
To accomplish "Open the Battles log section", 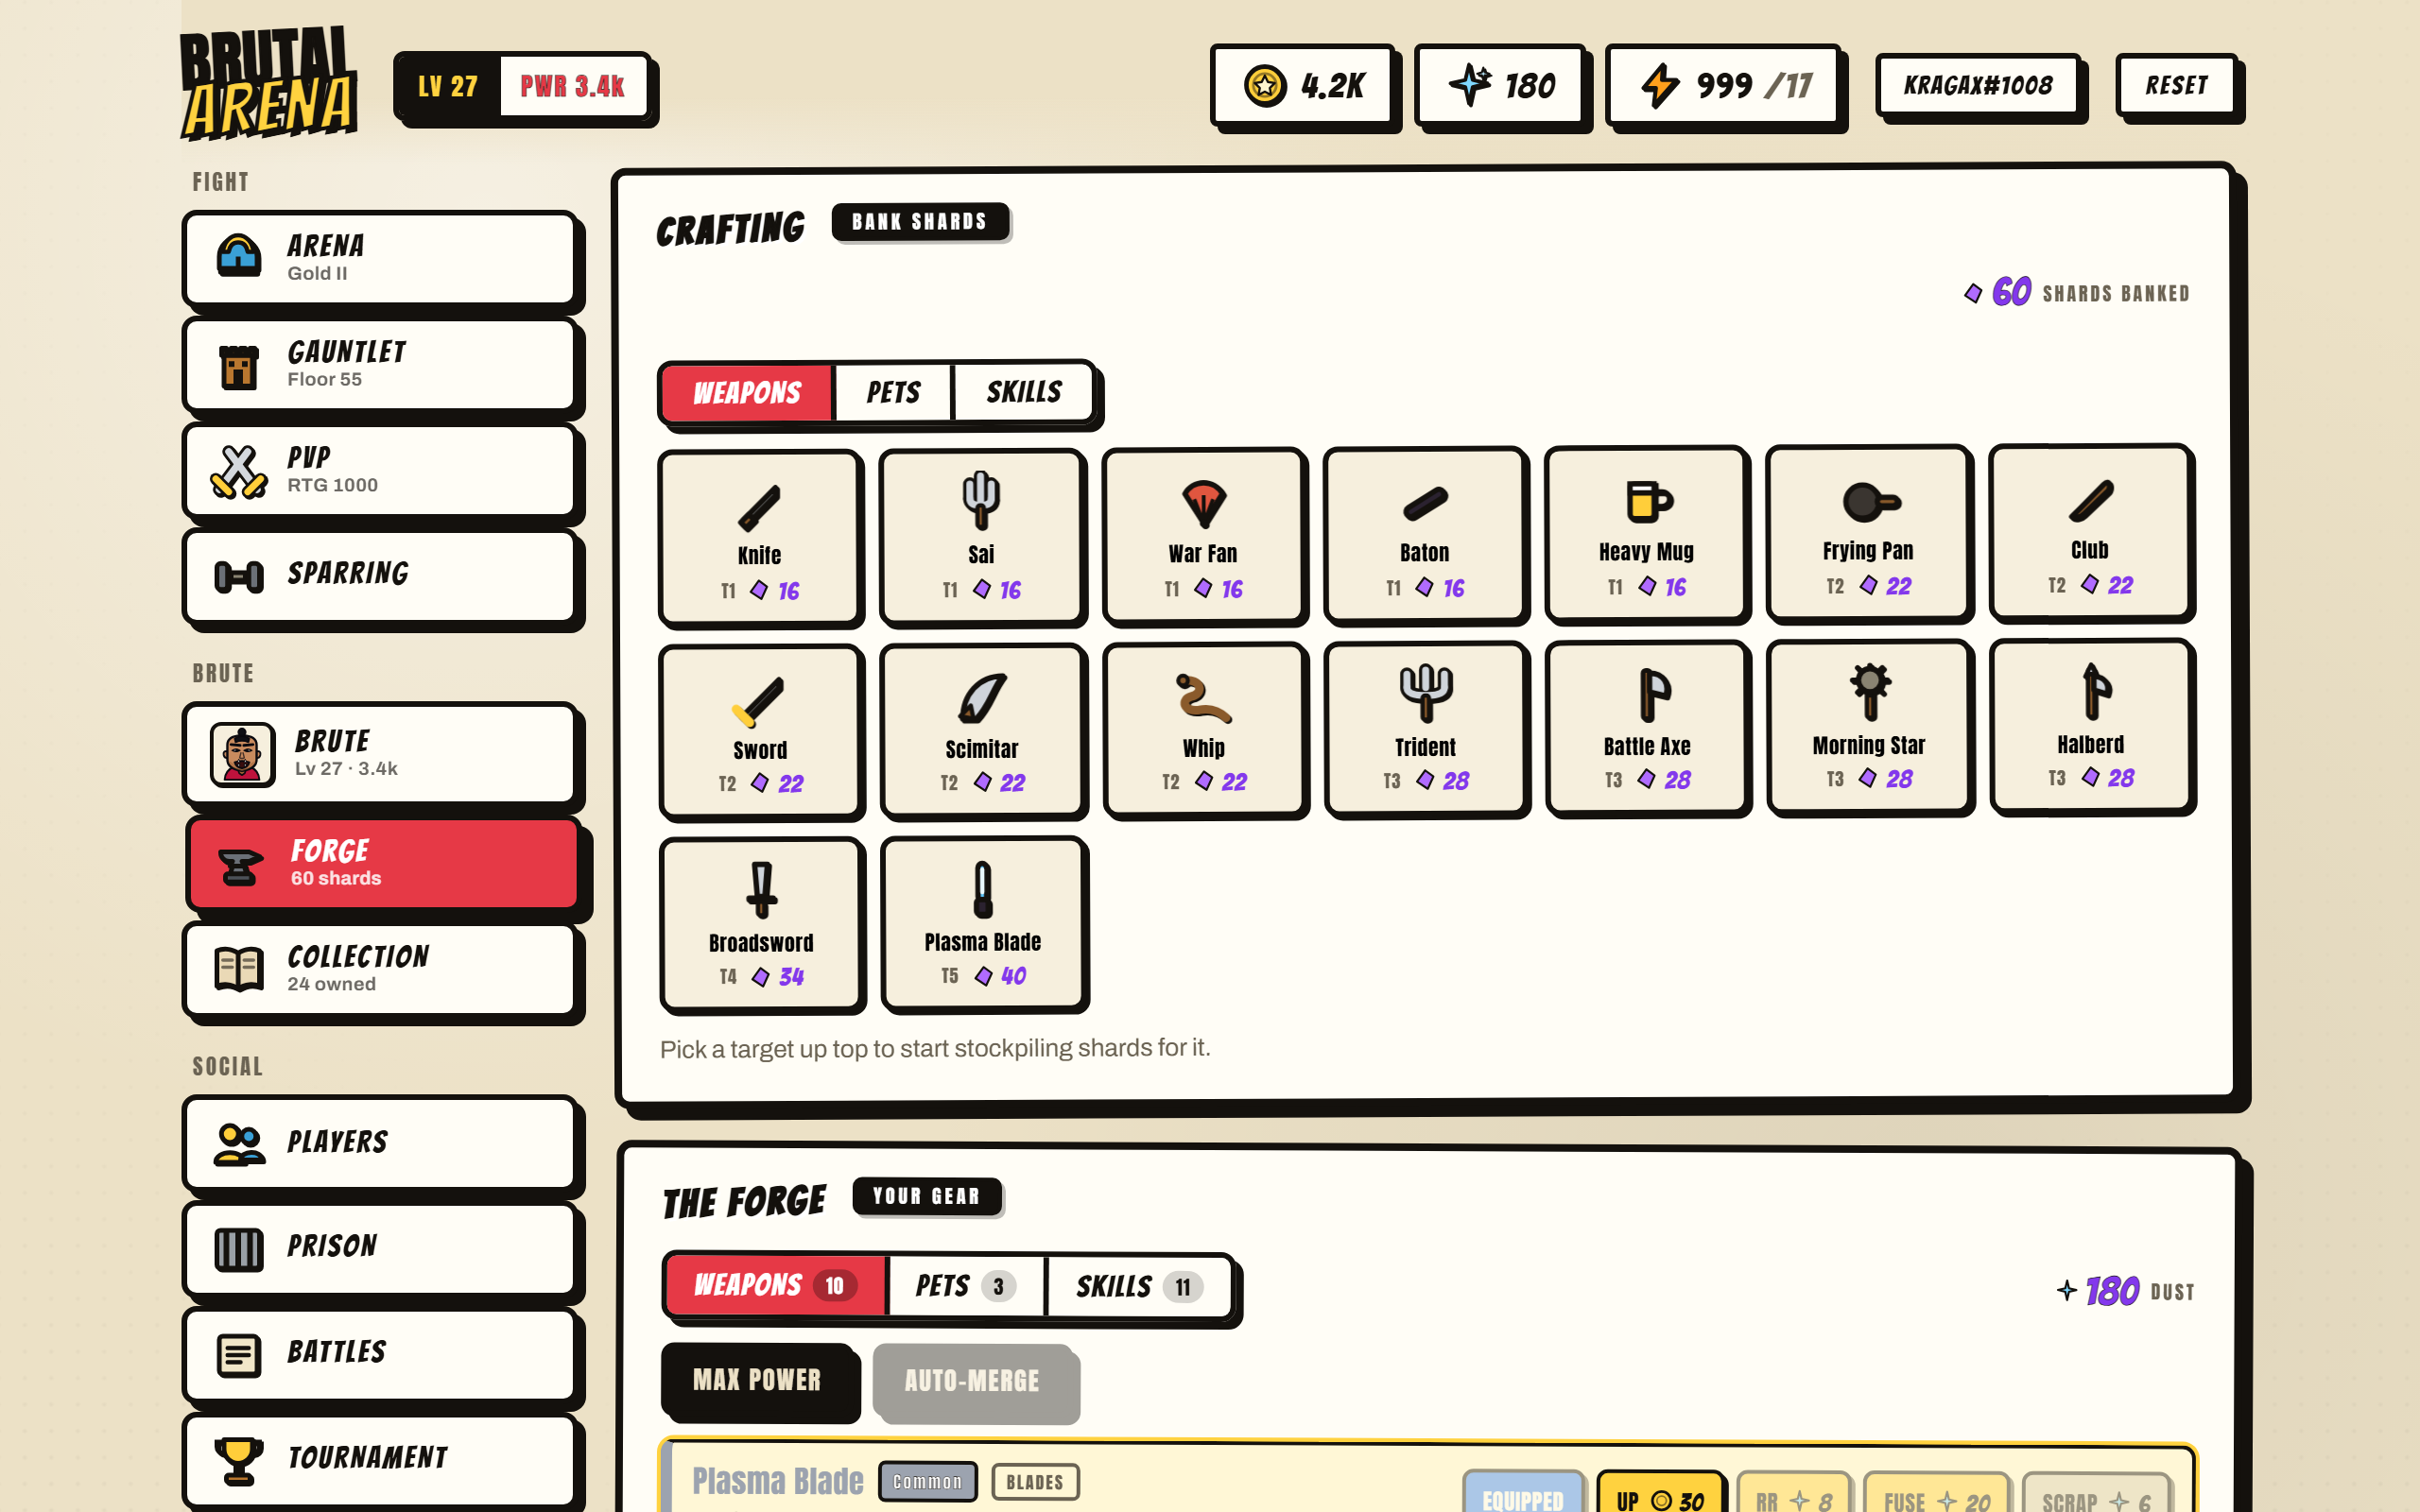I will (380, 1354).
